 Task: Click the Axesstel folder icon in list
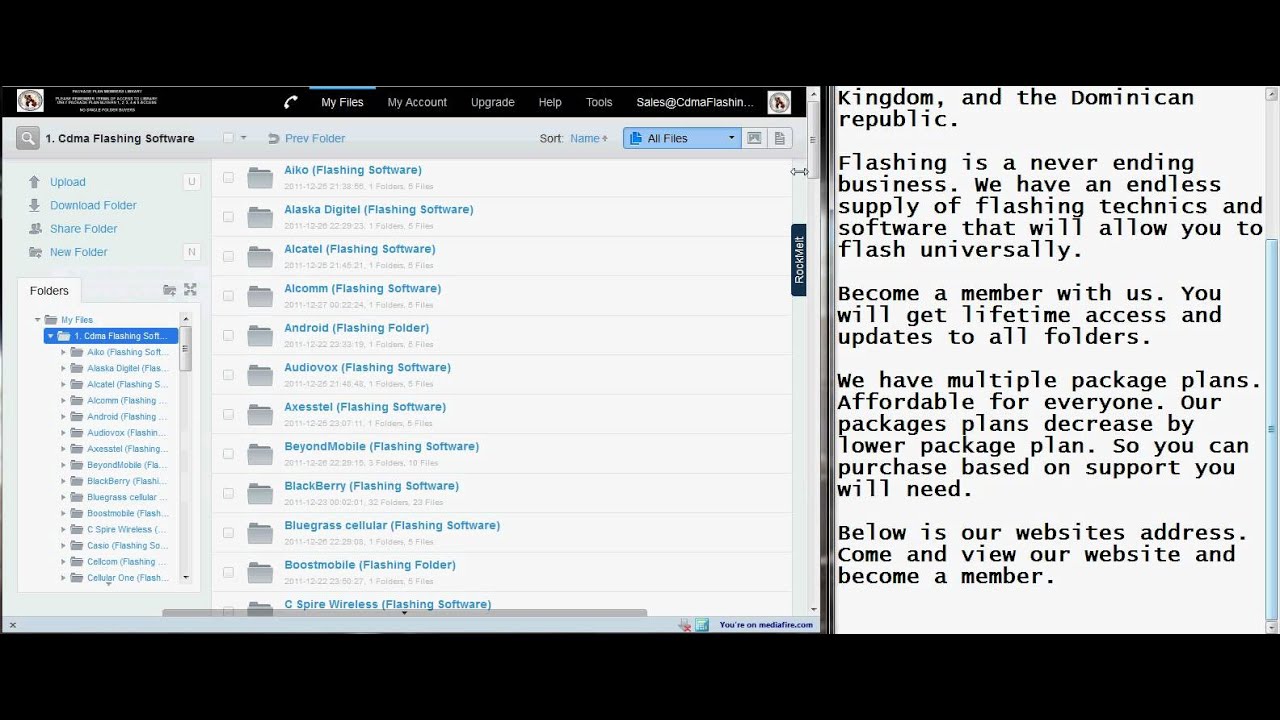click(260, 415)
